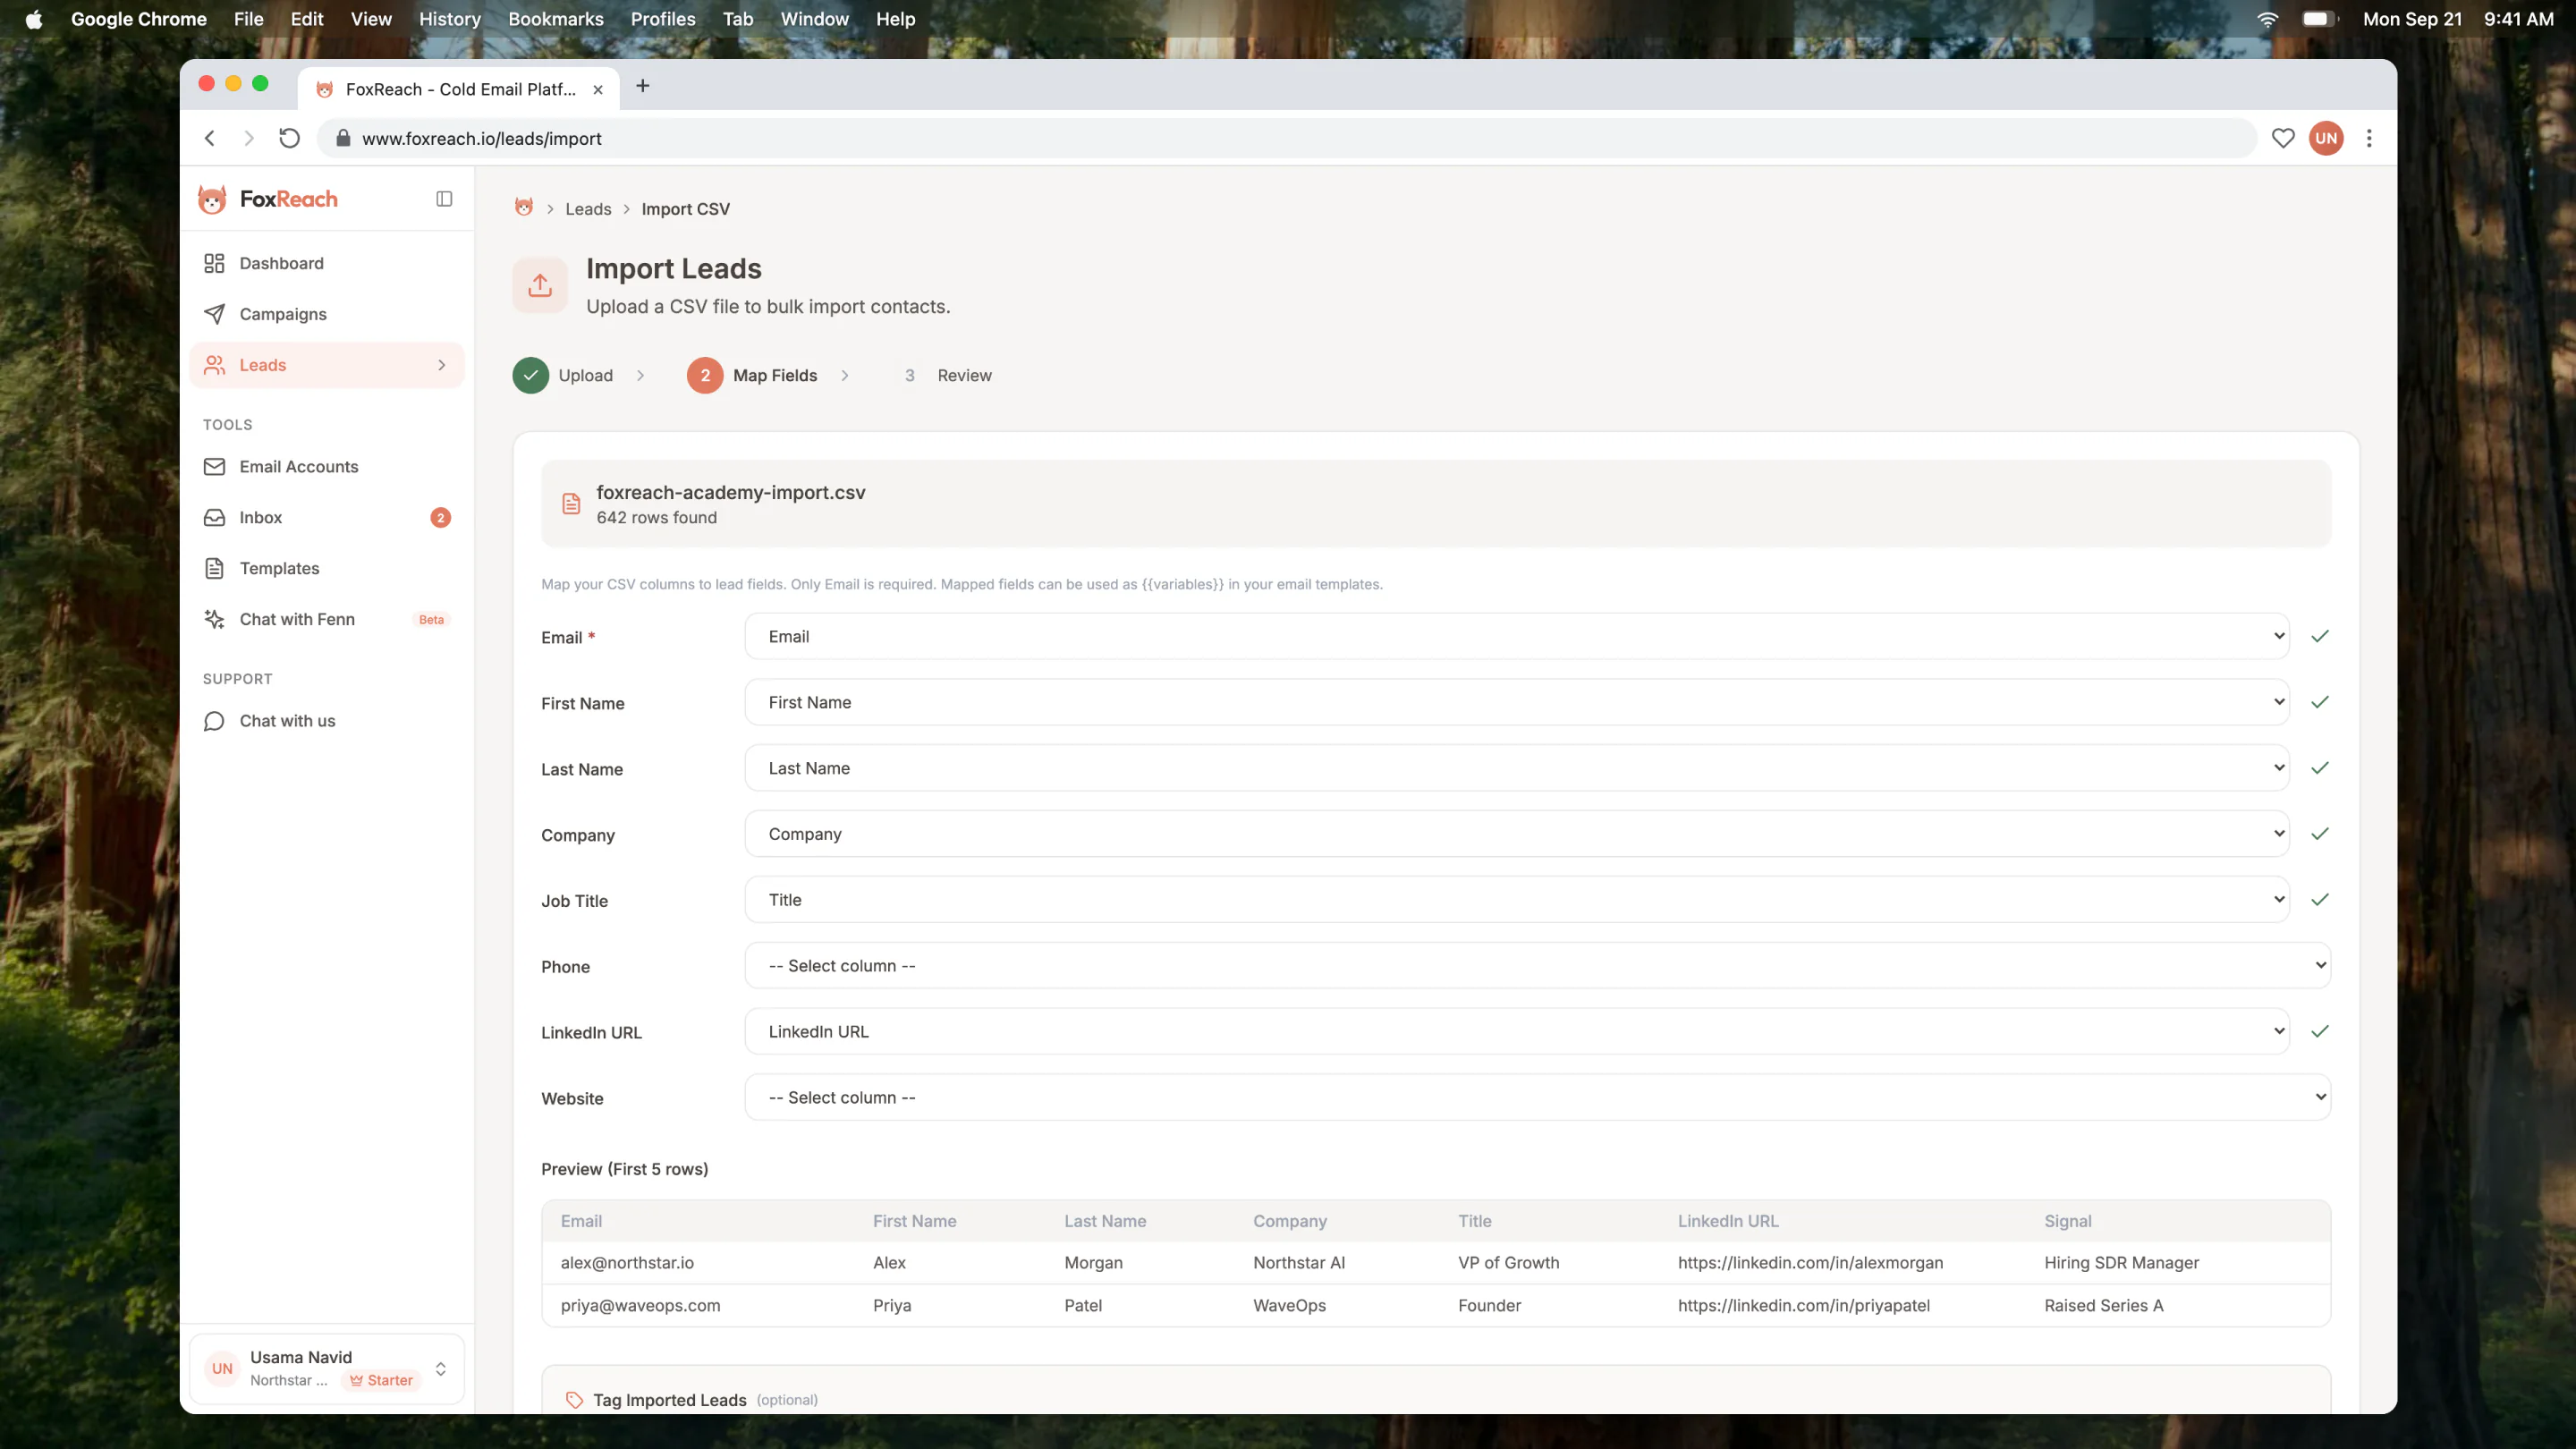Click the bookmark heart icon in address bar
The height and width of the screenshot is (1449, 2576).
tap(2283, 138)
